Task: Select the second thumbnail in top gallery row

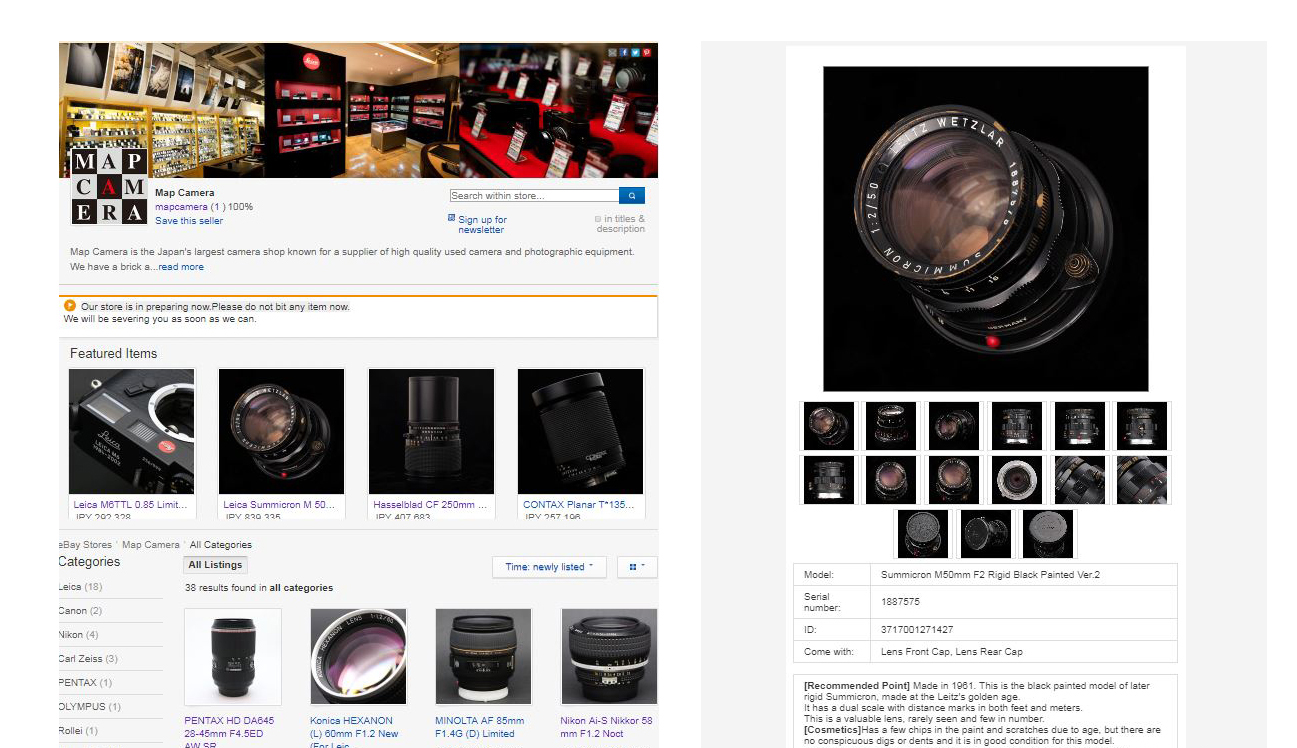Action: click(x=891, y=426)
